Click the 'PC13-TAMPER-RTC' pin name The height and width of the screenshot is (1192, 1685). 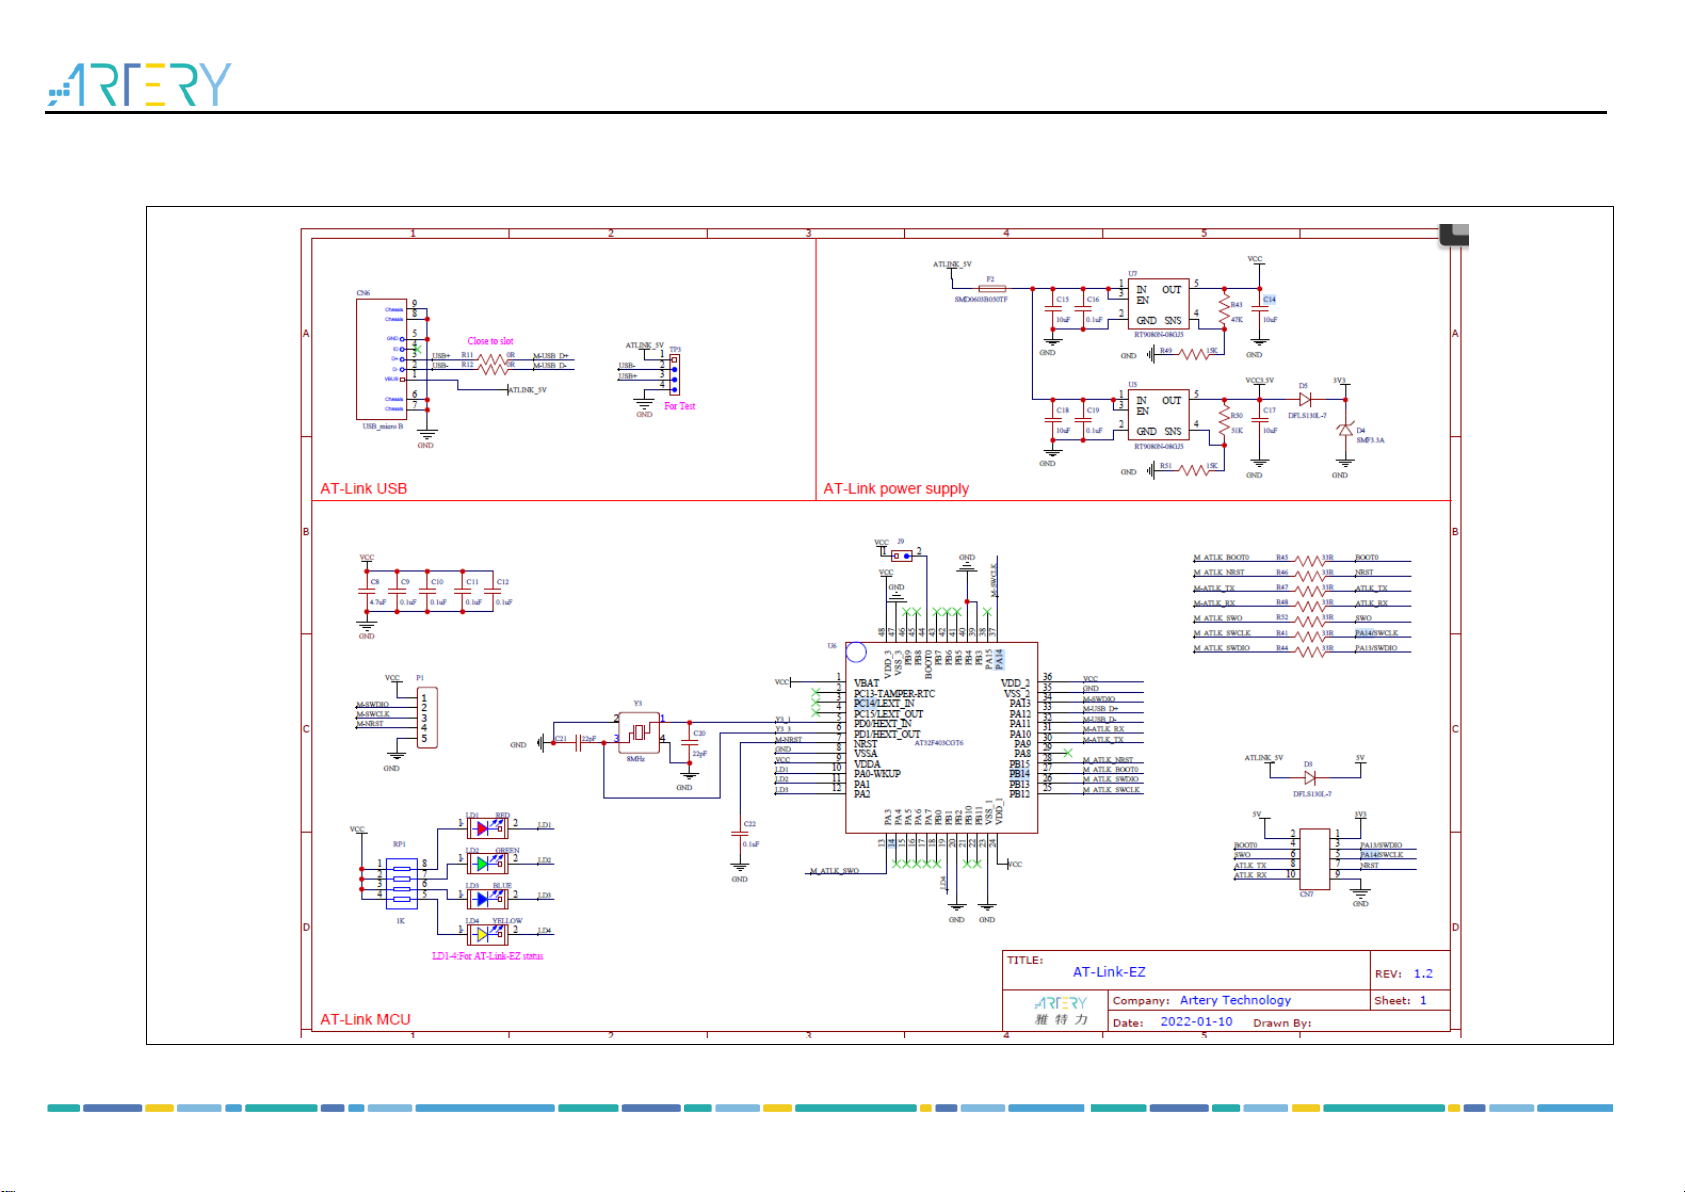pyautogui.click(x=894, y=693)
